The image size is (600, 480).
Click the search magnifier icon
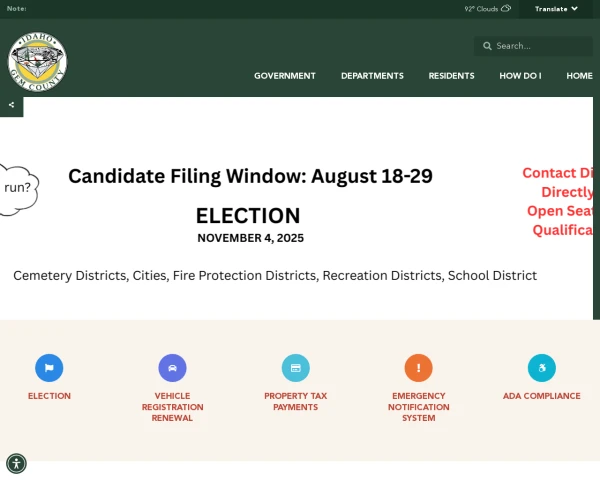tap(487, 46)
